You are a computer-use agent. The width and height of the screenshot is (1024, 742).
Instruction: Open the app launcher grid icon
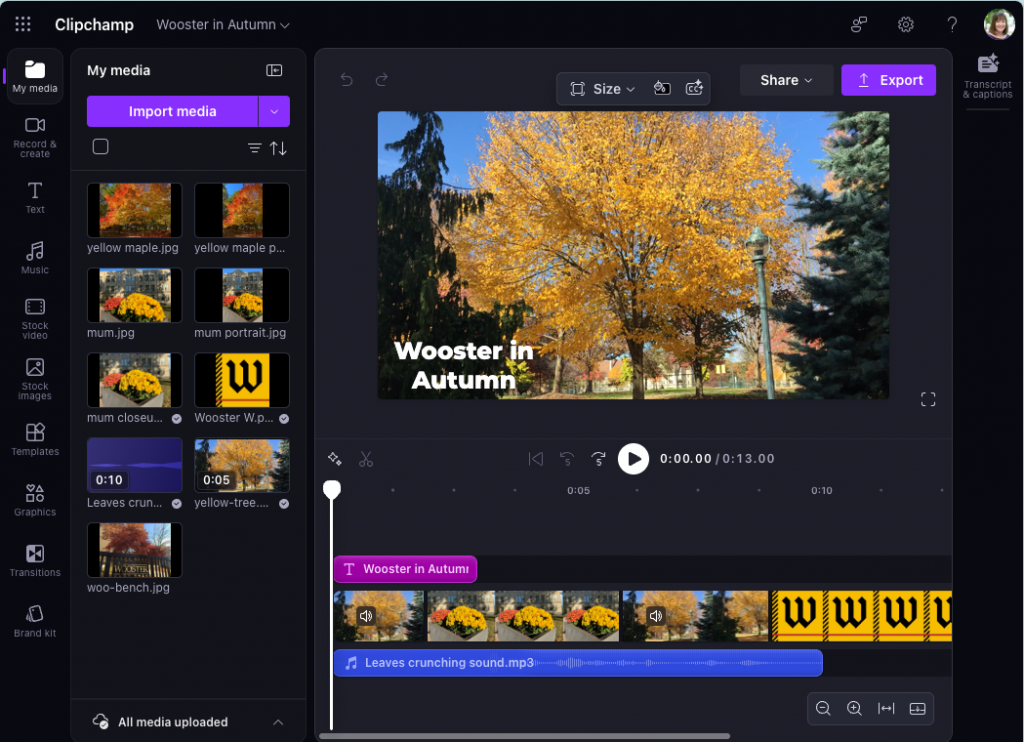(x=23, y=24)
